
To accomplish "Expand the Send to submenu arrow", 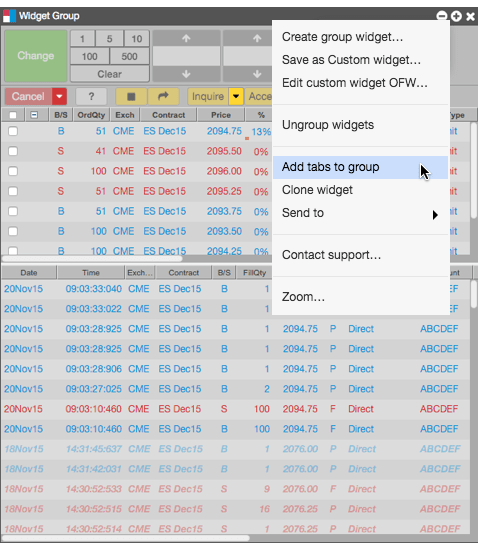I will [435, 215].
